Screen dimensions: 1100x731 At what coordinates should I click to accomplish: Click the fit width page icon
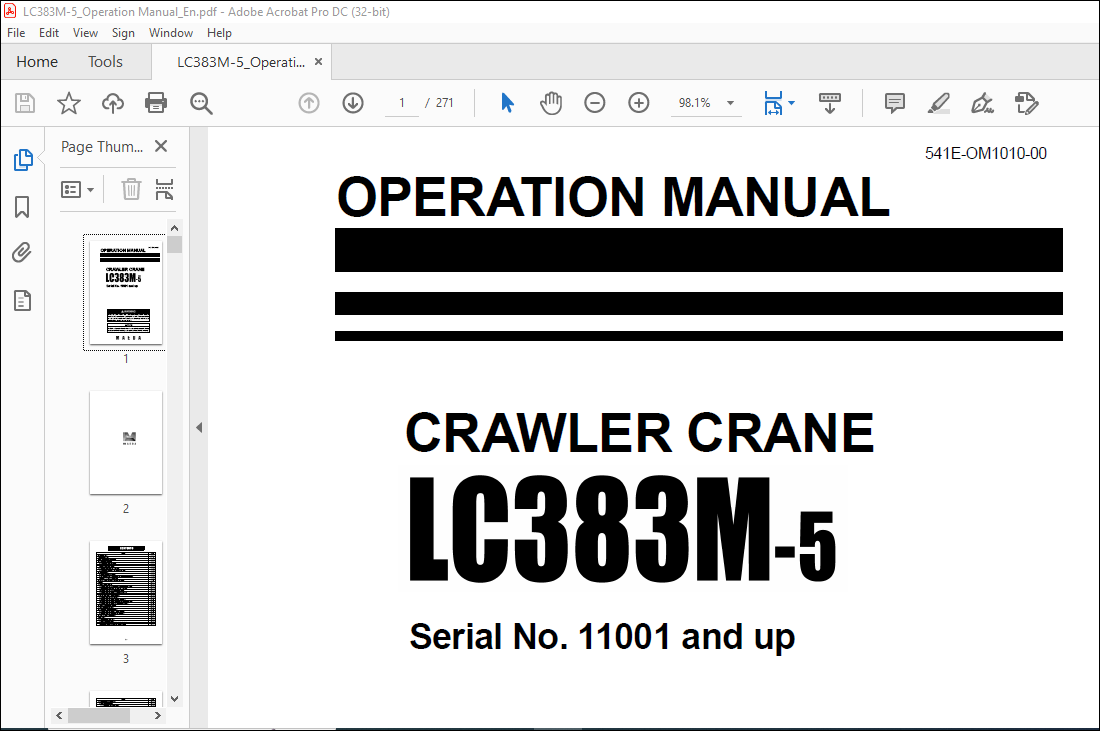(773, 103)
